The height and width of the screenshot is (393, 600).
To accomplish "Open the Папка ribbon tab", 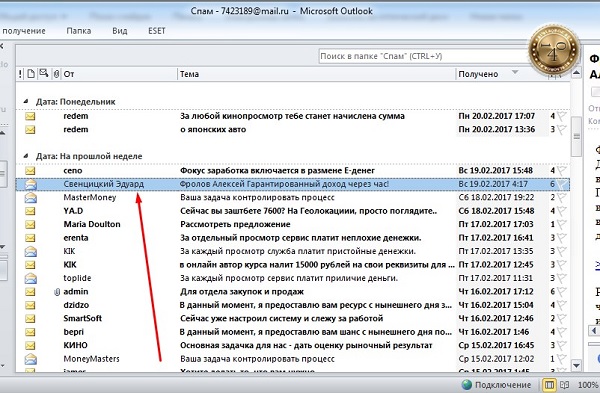I will pos(78,31).
